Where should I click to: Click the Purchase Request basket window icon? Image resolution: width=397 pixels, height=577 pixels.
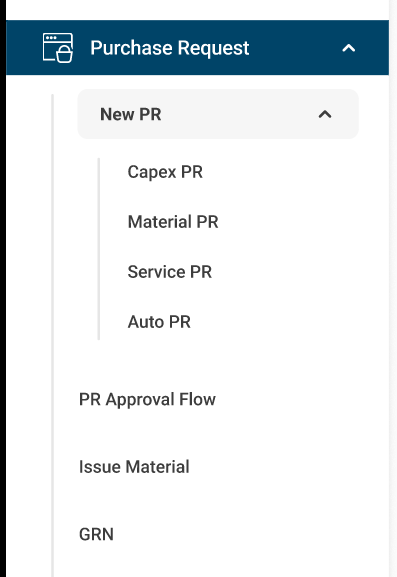pos(58,48)
